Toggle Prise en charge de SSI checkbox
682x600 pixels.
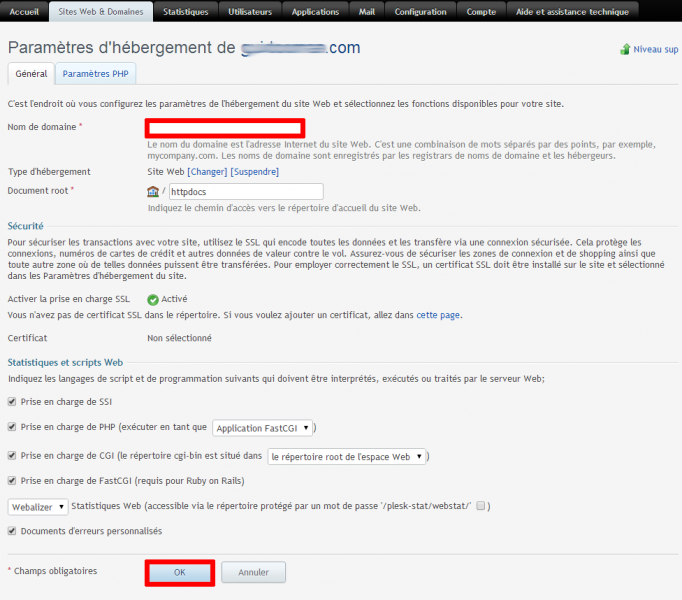pos(12,401)
